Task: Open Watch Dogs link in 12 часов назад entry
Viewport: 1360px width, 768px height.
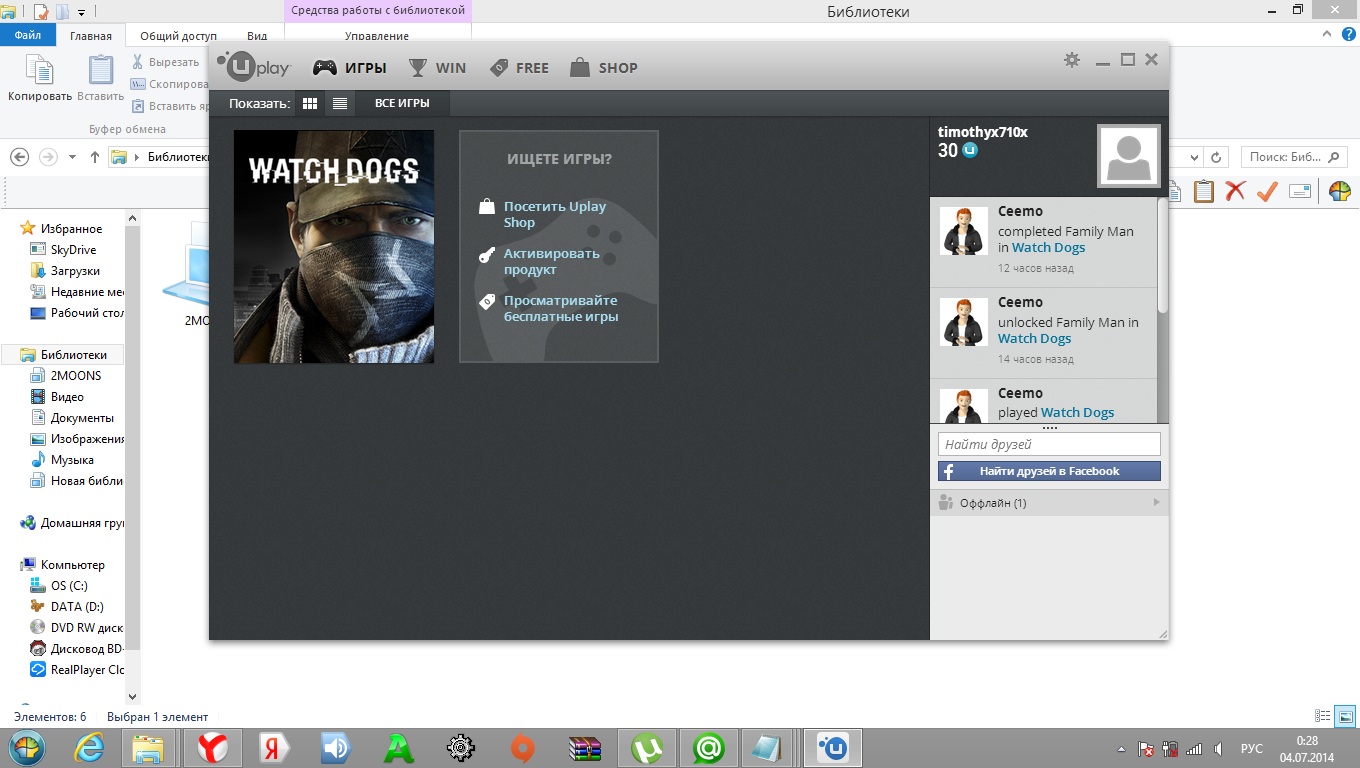Action: coord(1048,247)
